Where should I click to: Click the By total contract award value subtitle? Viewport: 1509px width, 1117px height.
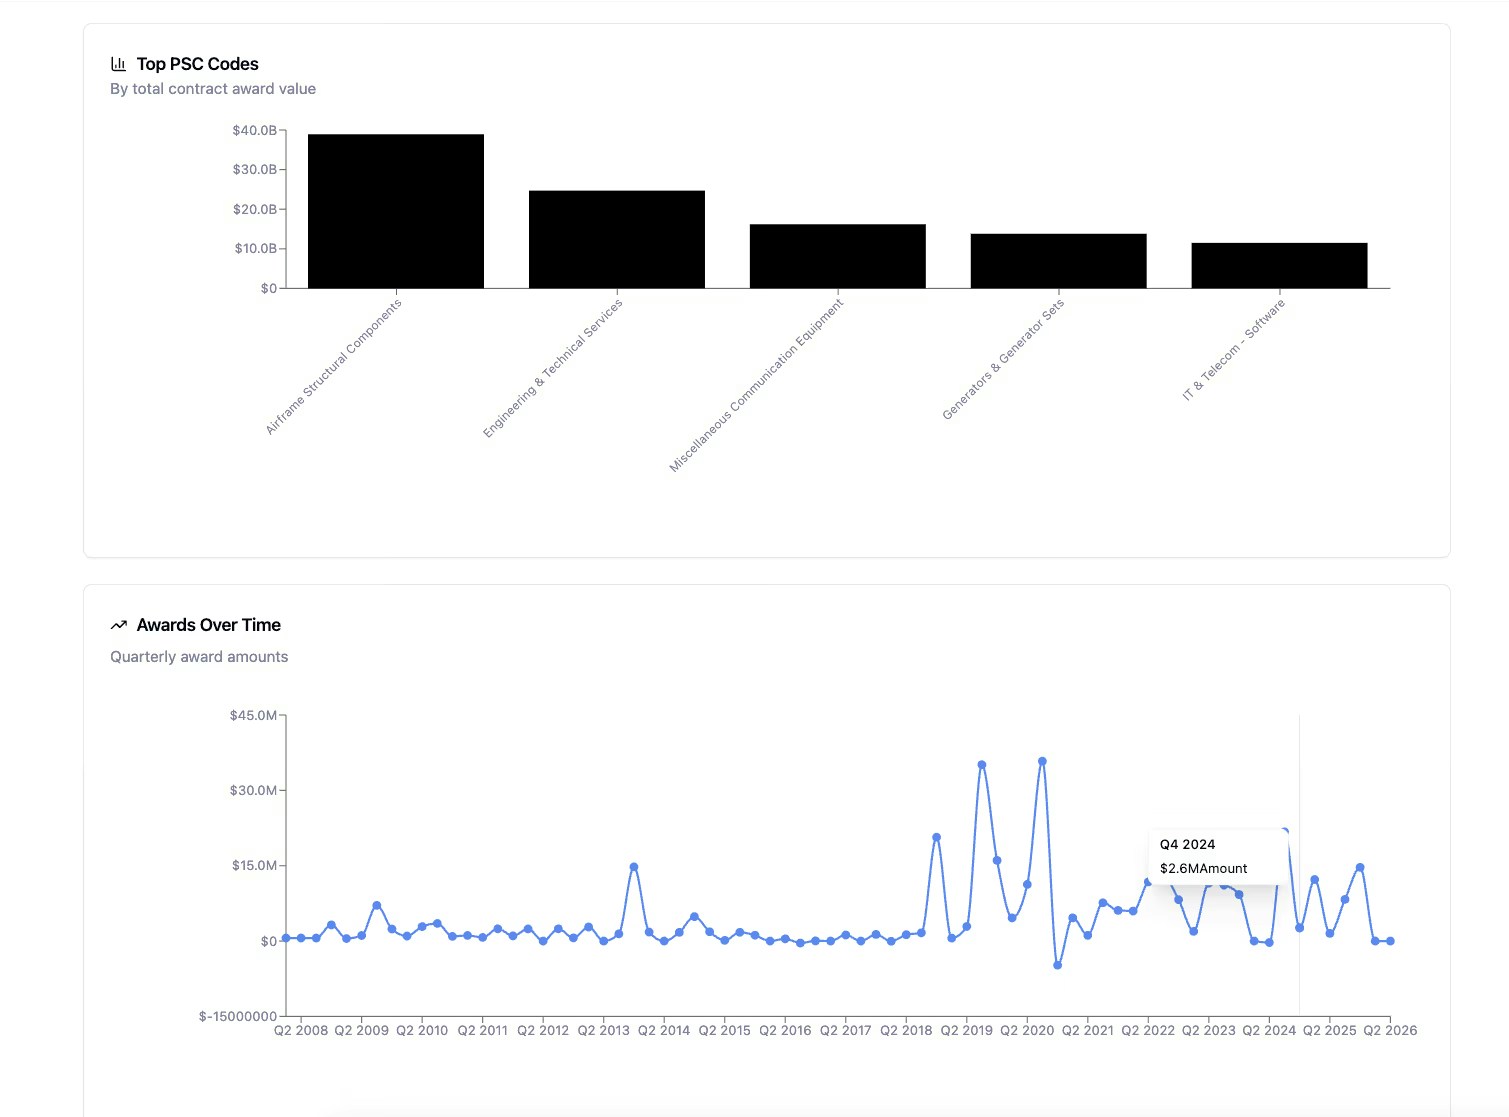(213, 88)
